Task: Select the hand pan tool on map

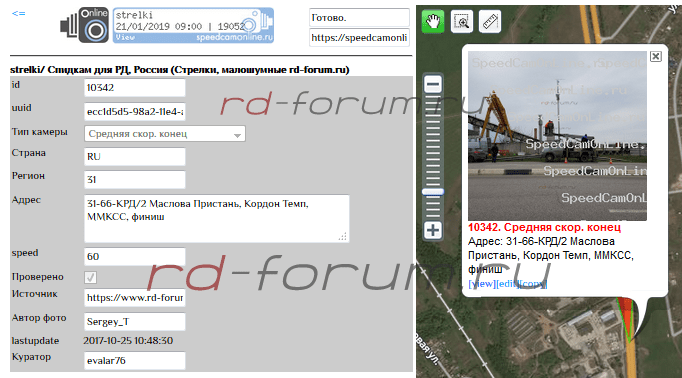Action: 433,21
